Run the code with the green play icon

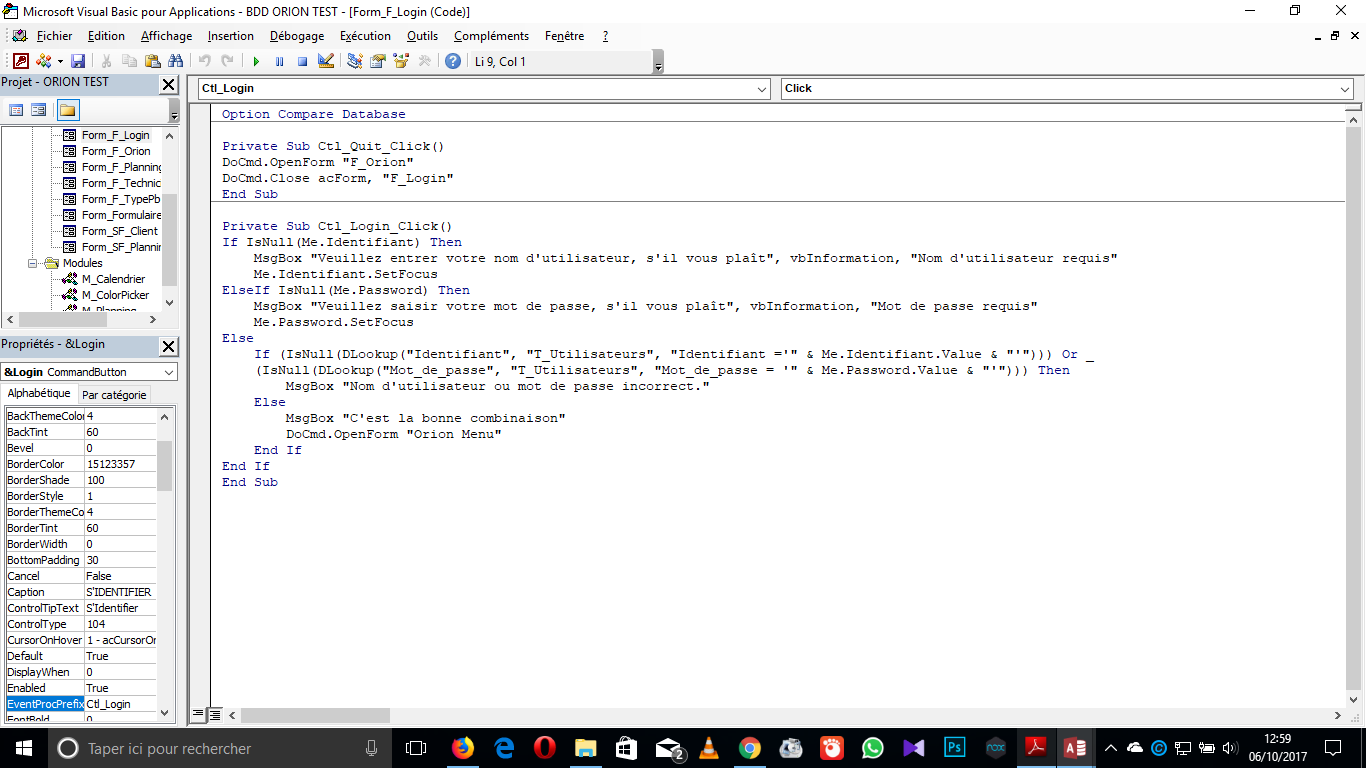click(256, 61)
